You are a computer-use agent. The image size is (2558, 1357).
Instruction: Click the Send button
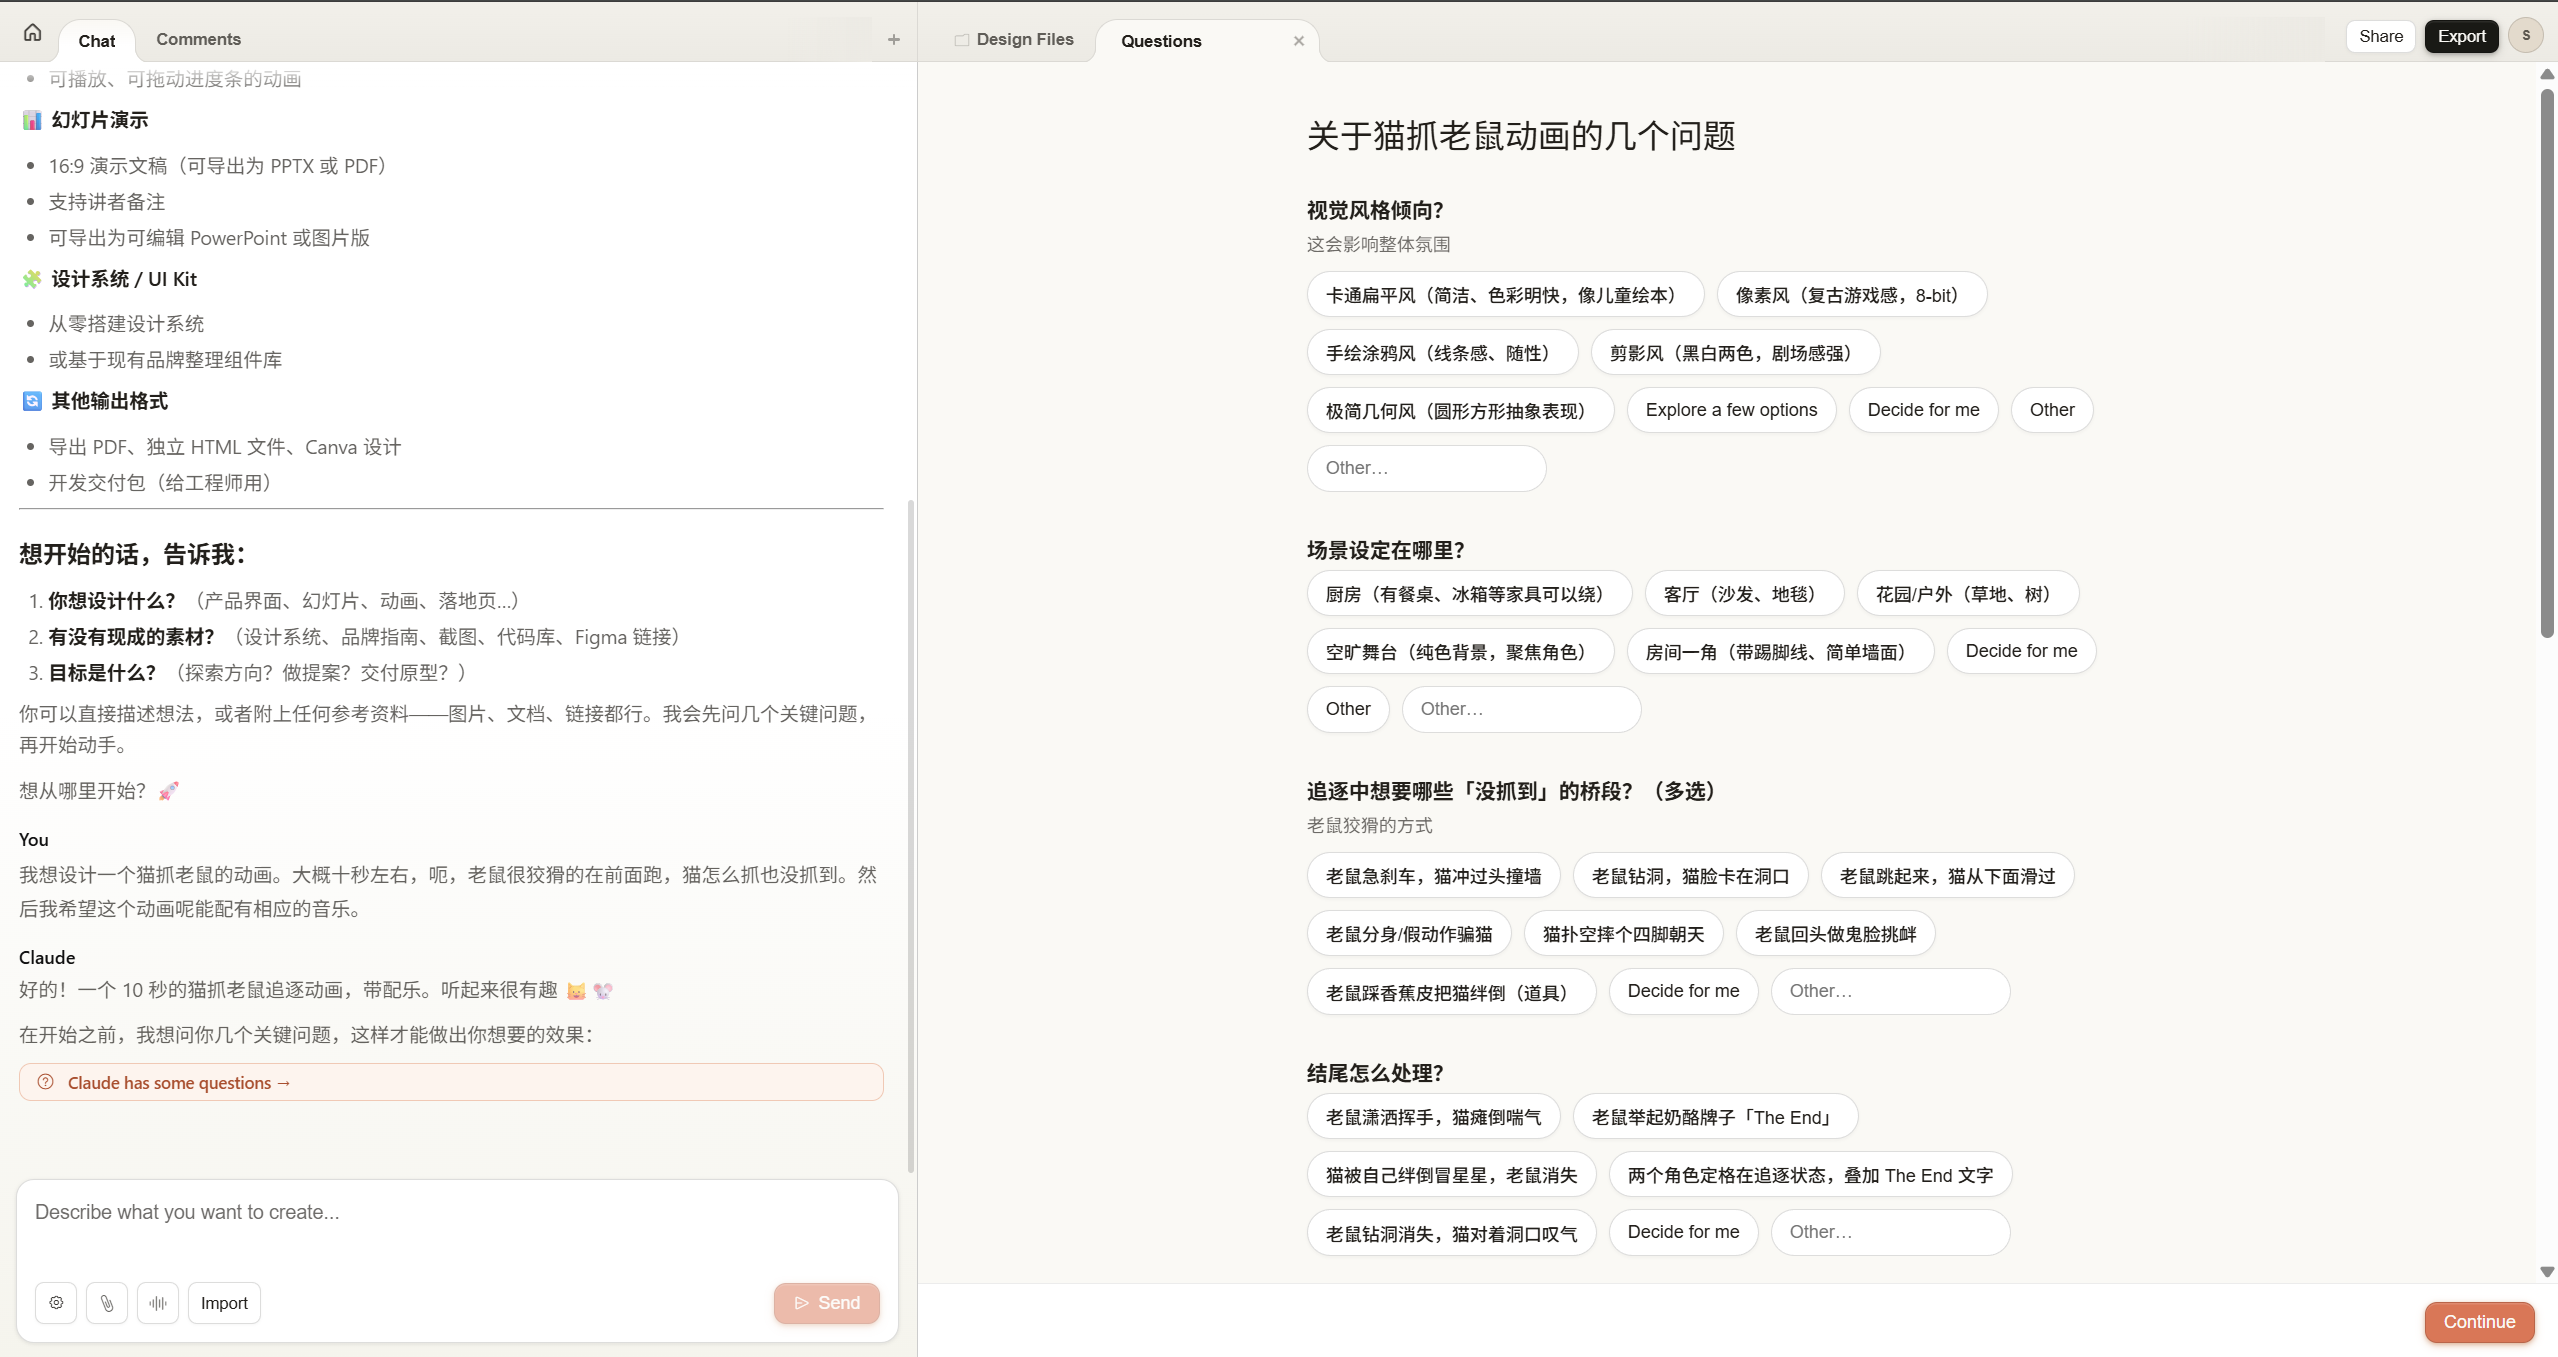point(827,1303)
